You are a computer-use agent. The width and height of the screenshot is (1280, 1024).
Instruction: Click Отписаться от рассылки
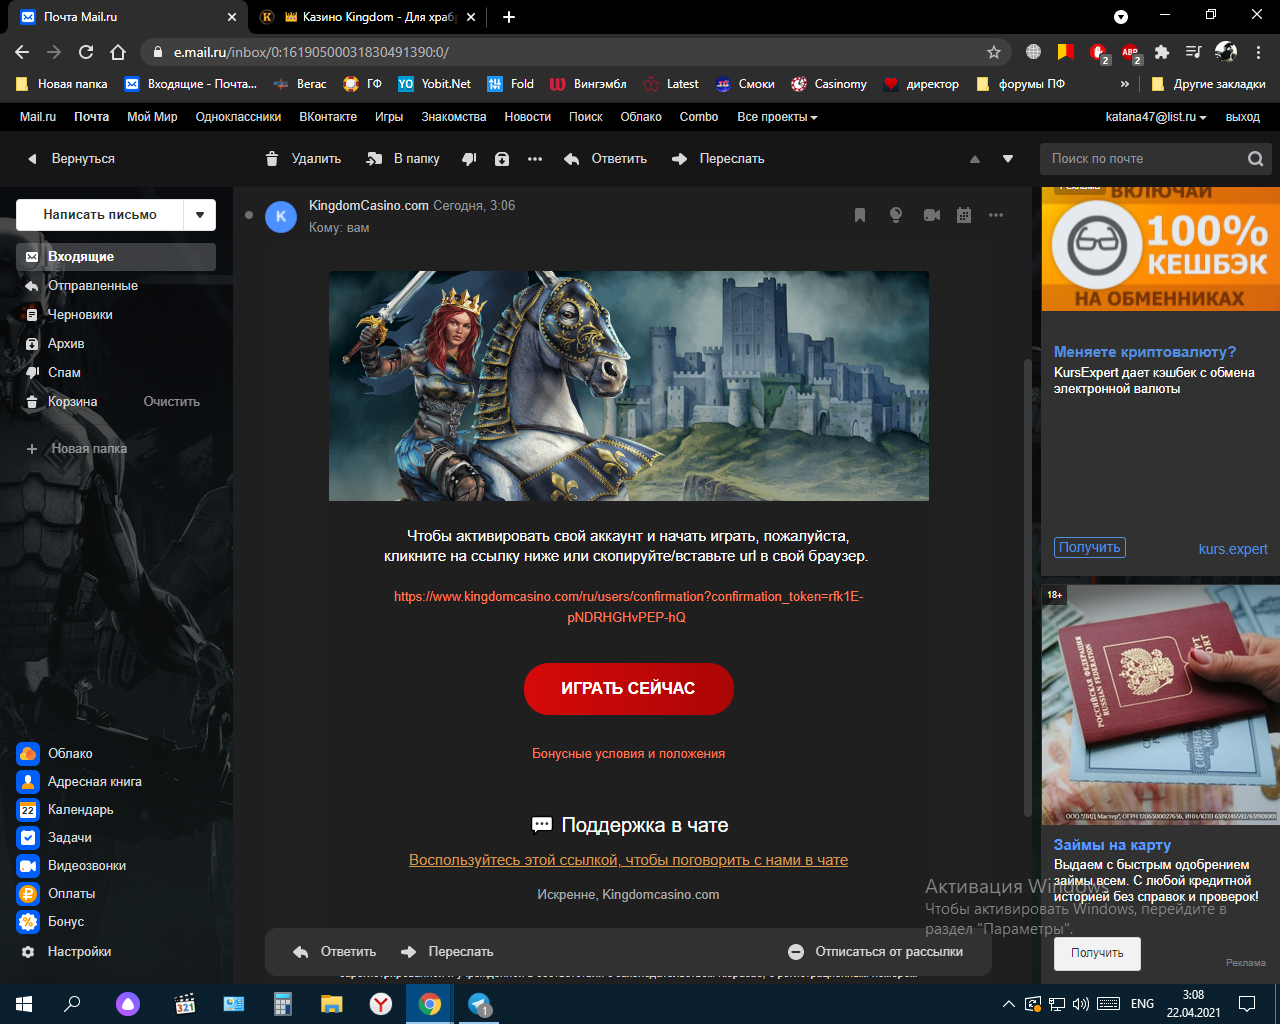click(x=876, y=952)
